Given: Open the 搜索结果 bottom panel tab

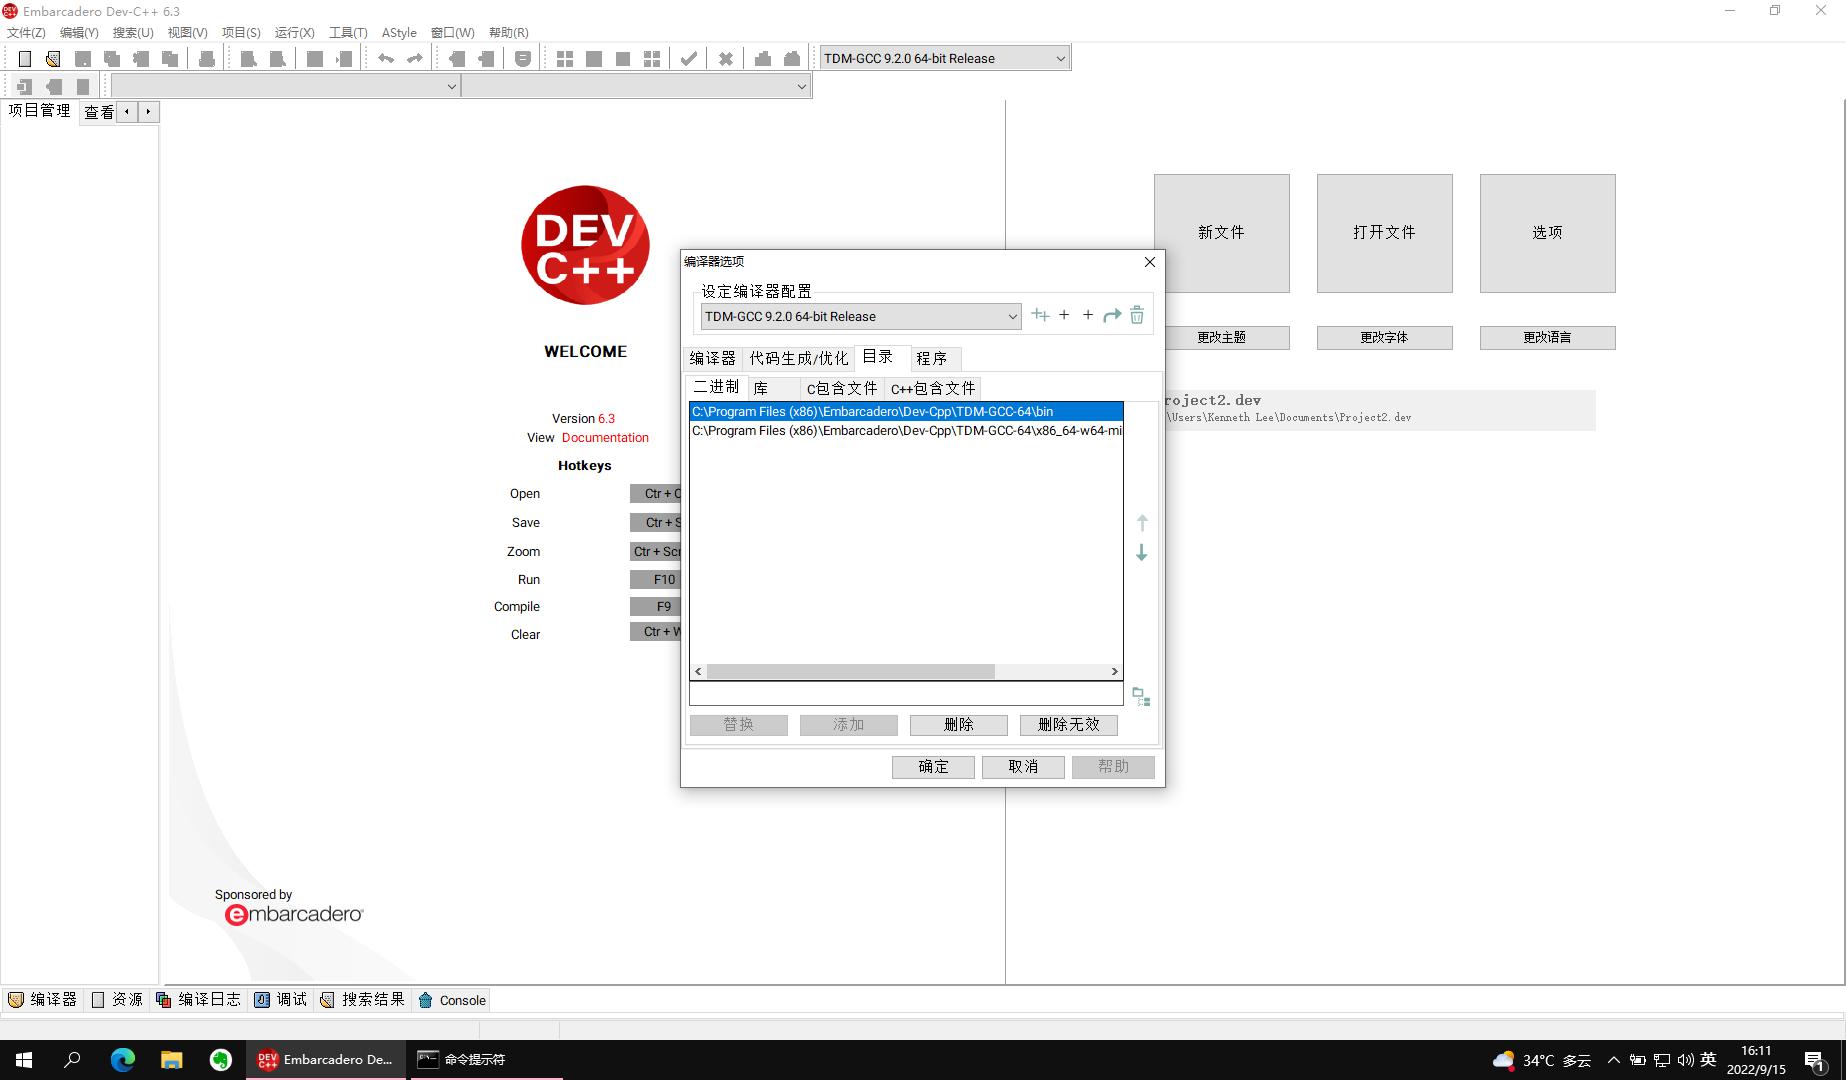Looking at the screenshot, I should coord(362,1000).
